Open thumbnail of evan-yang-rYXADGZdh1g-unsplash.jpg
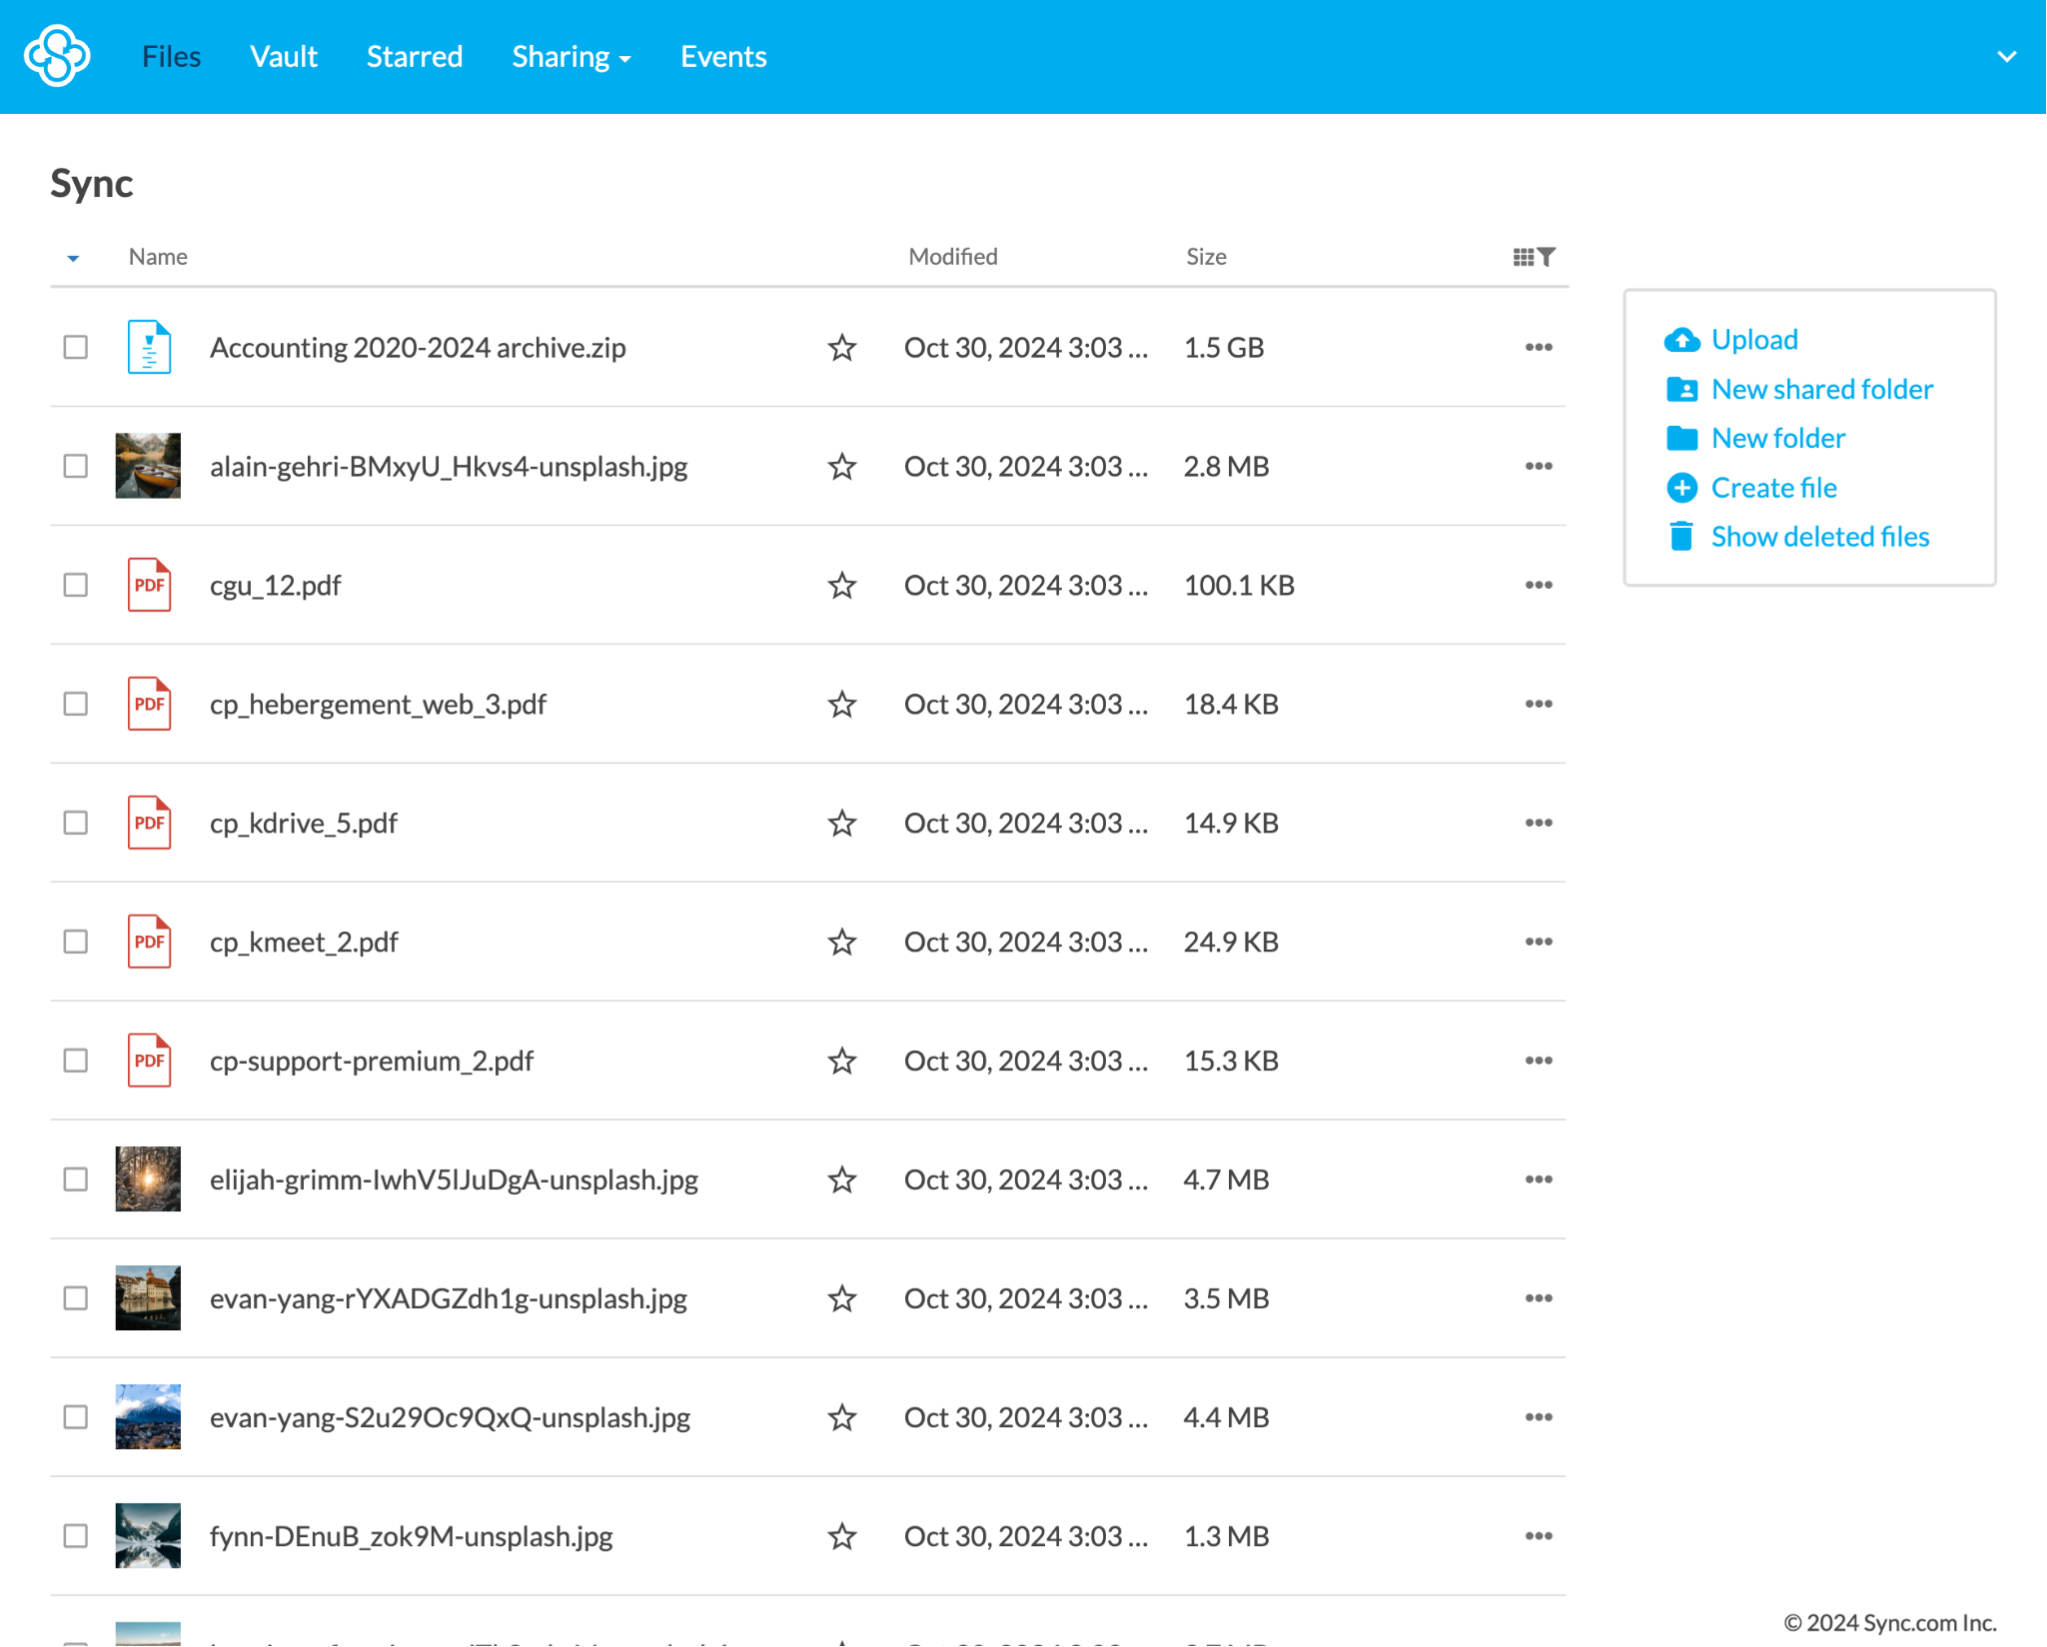 148,1298
